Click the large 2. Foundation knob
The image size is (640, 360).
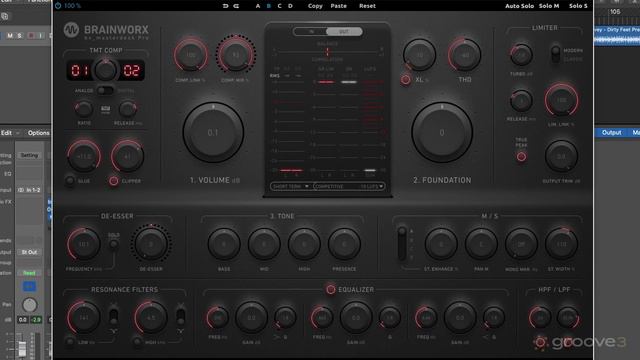(x=442, y=133)
